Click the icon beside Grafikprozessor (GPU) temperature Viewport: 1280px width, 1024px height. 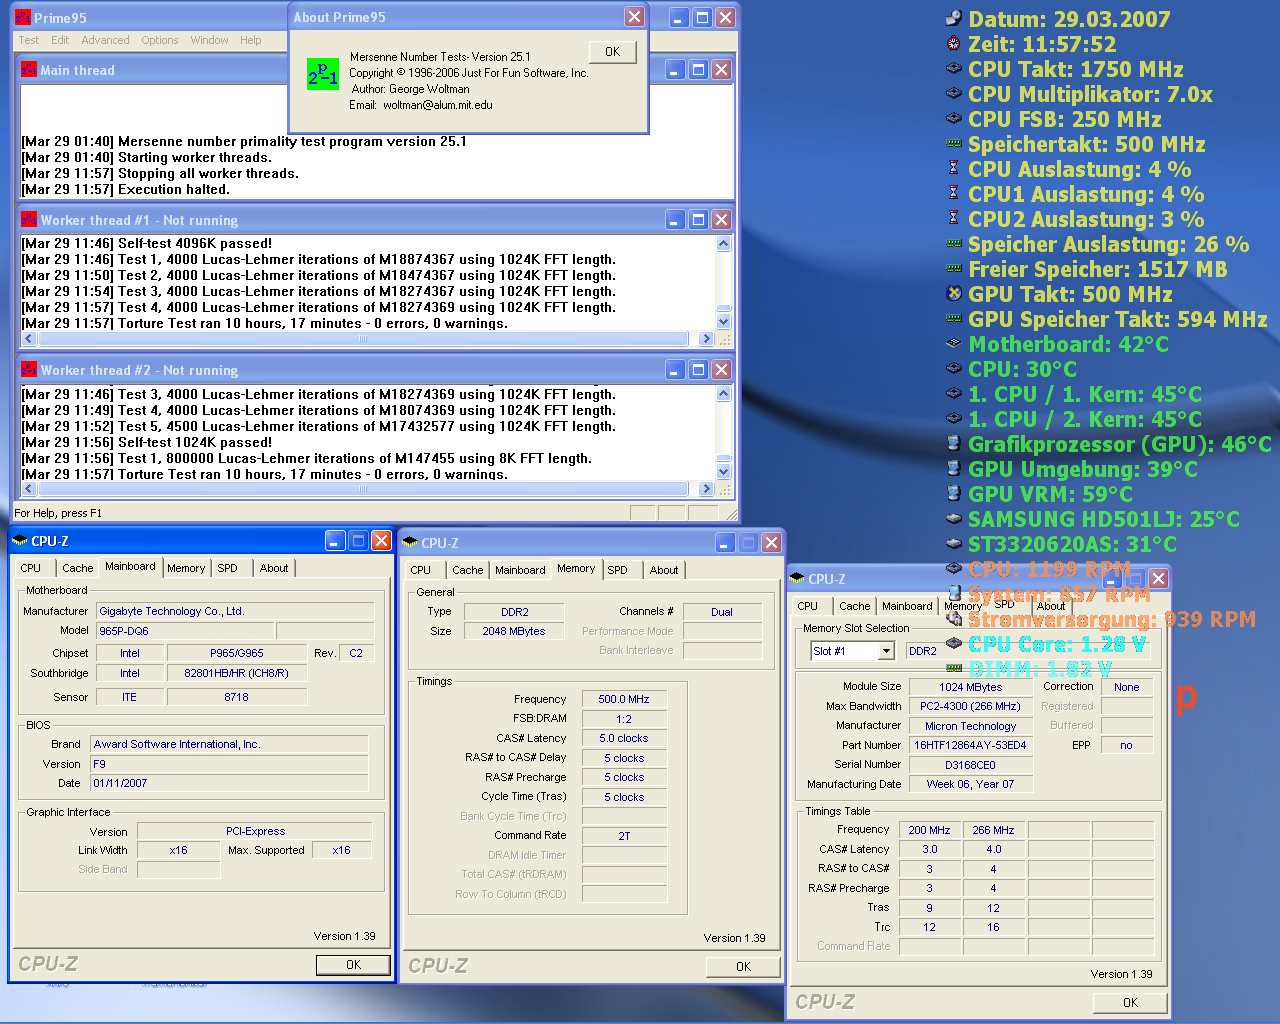pyautogui.click(x=953, y=443)
